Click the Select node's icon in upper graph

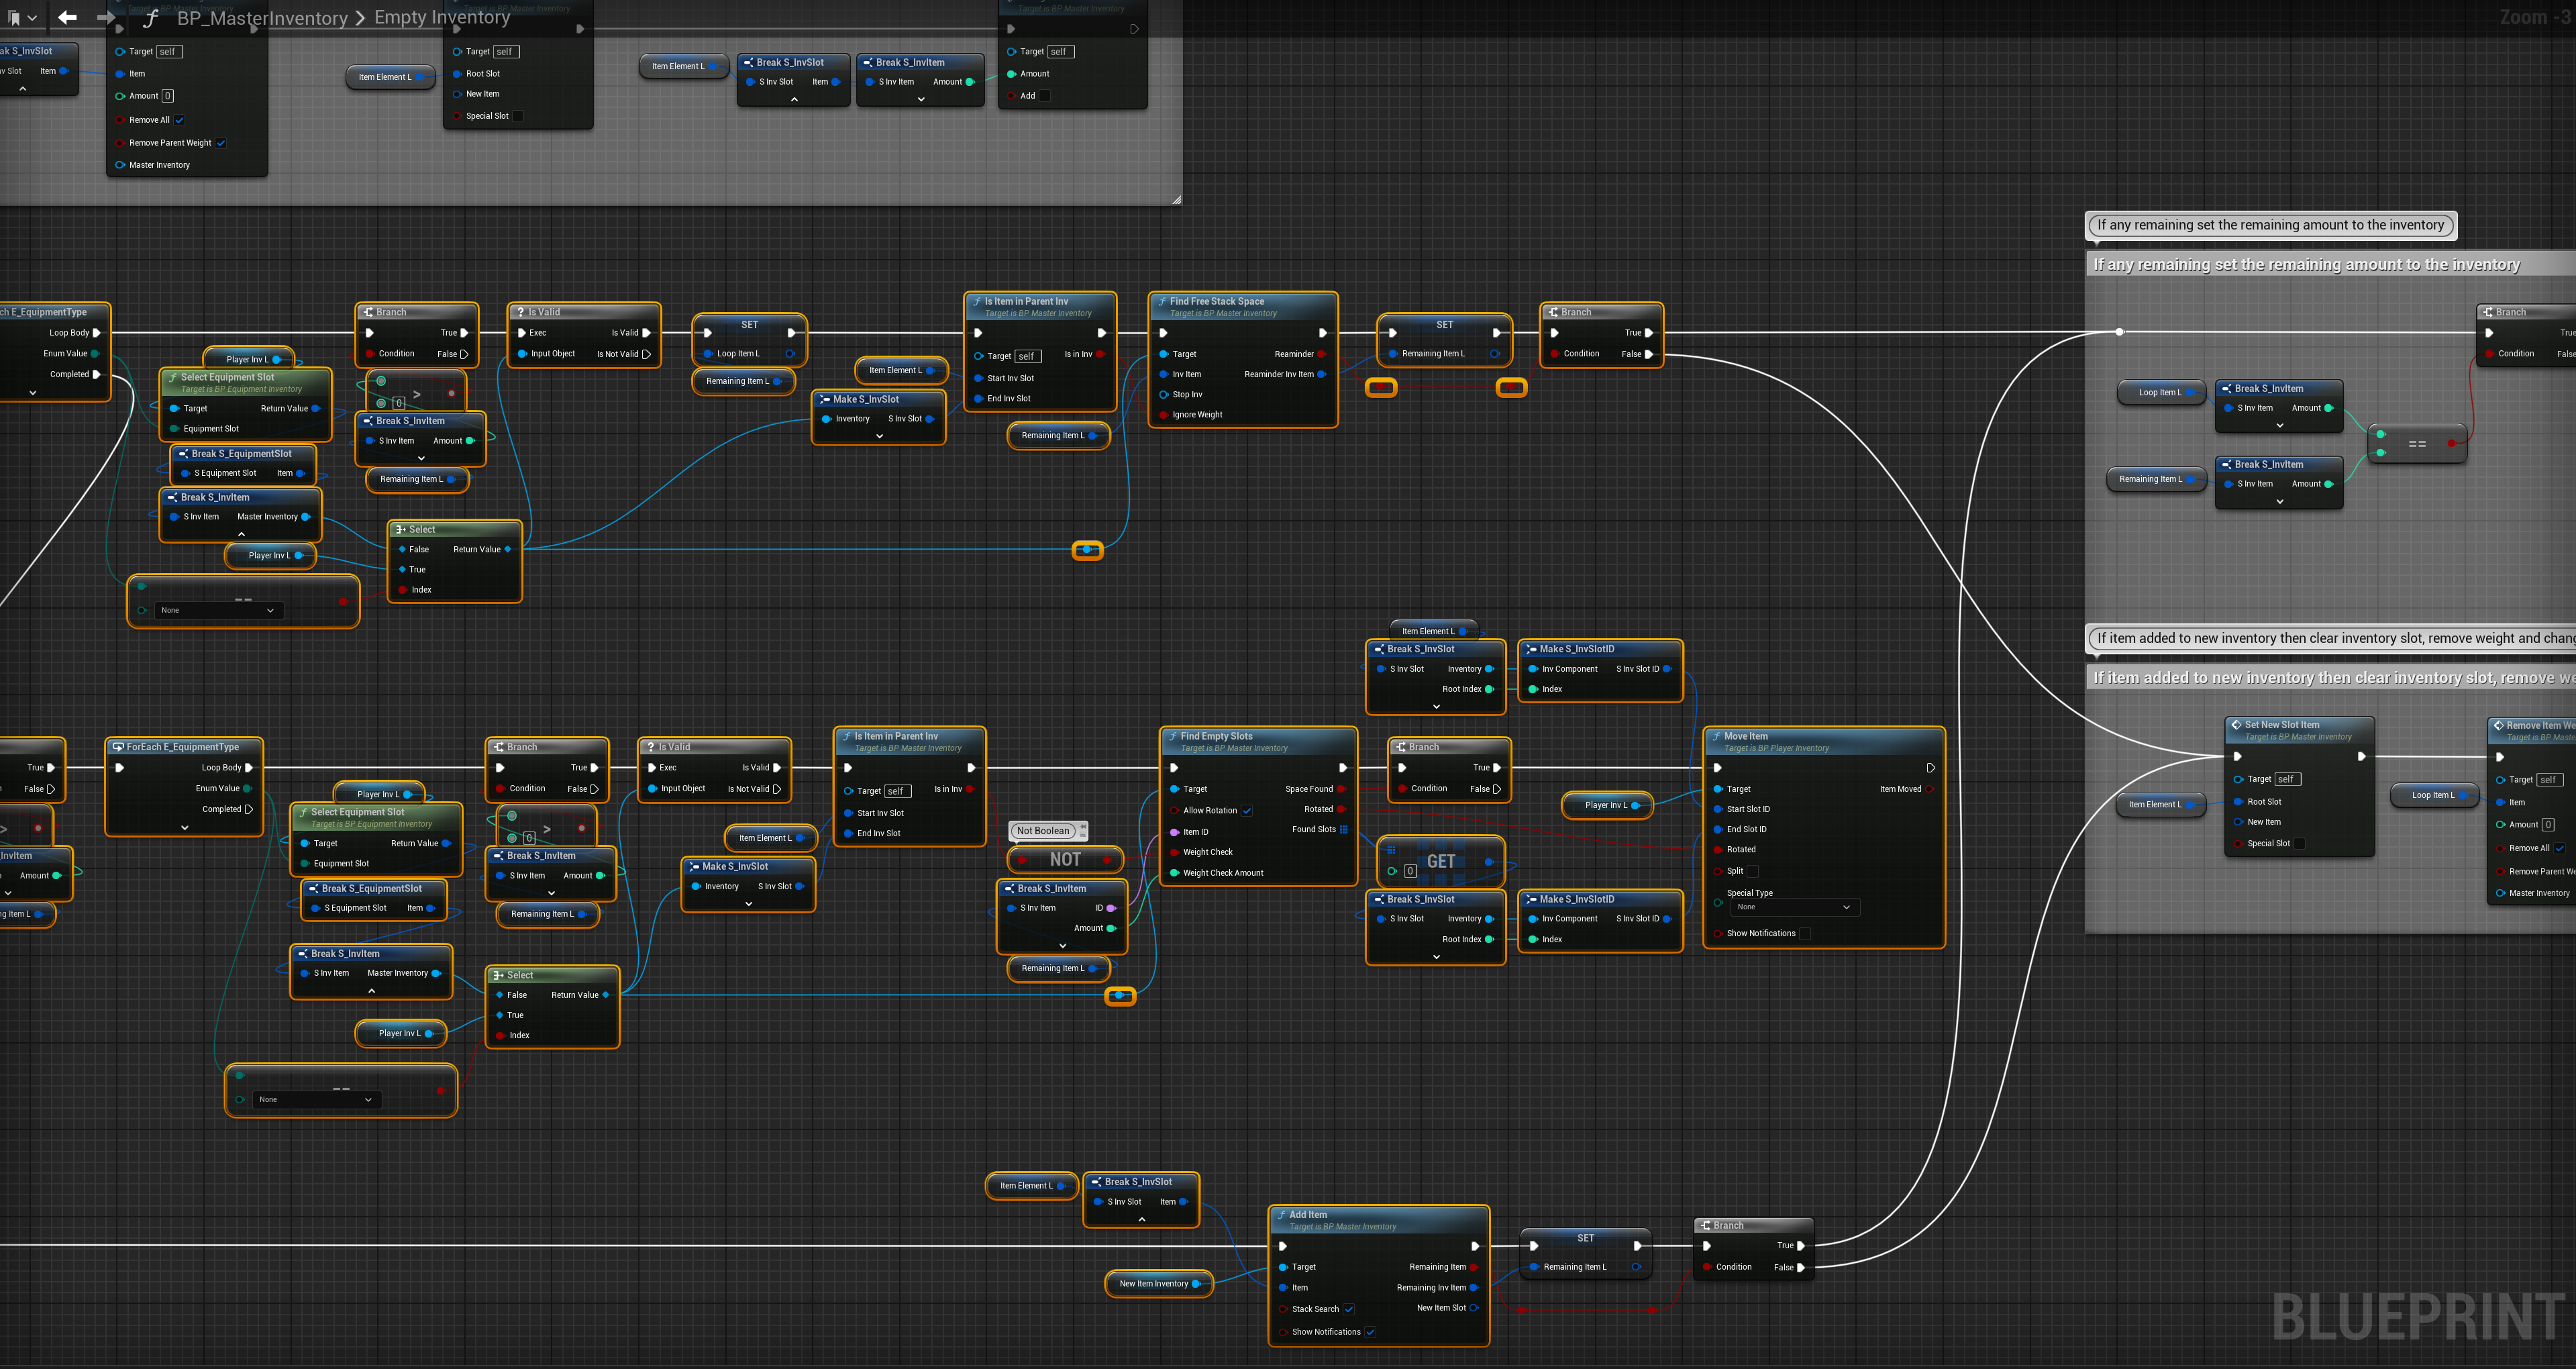tap(400, 530)
